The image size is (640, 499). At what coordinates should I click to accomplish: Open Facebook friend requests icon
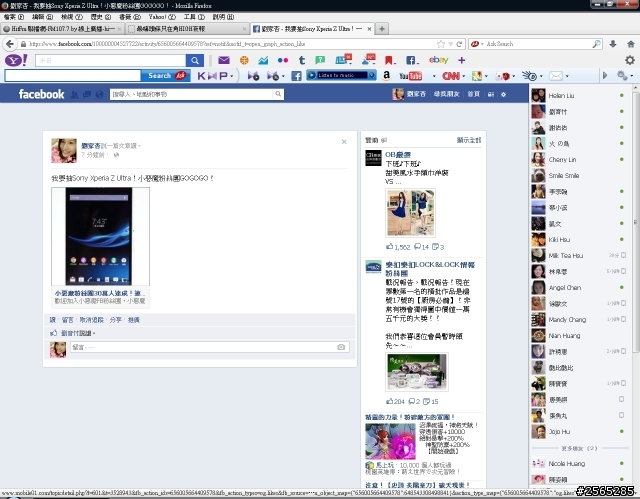[x=74, y=94]
